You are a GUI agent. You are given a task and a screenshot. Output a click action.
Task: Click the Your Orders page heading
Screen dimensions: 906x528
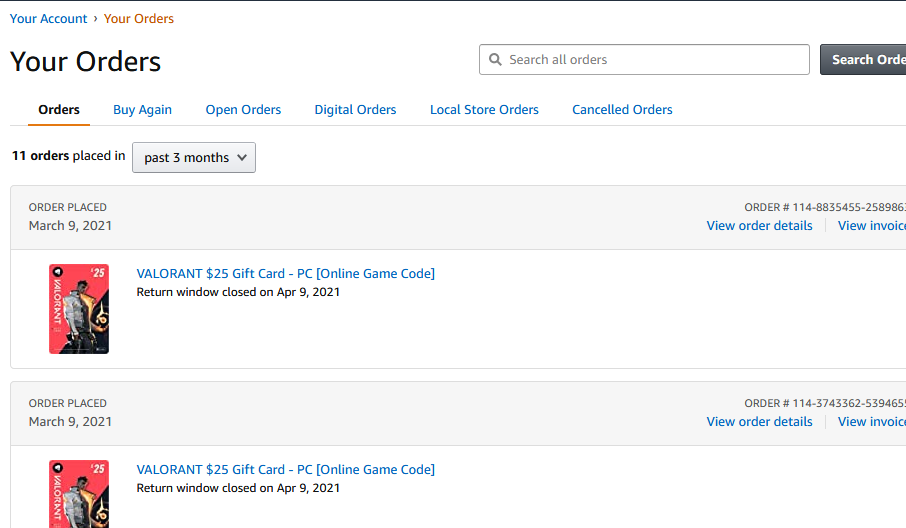[86, 61]
